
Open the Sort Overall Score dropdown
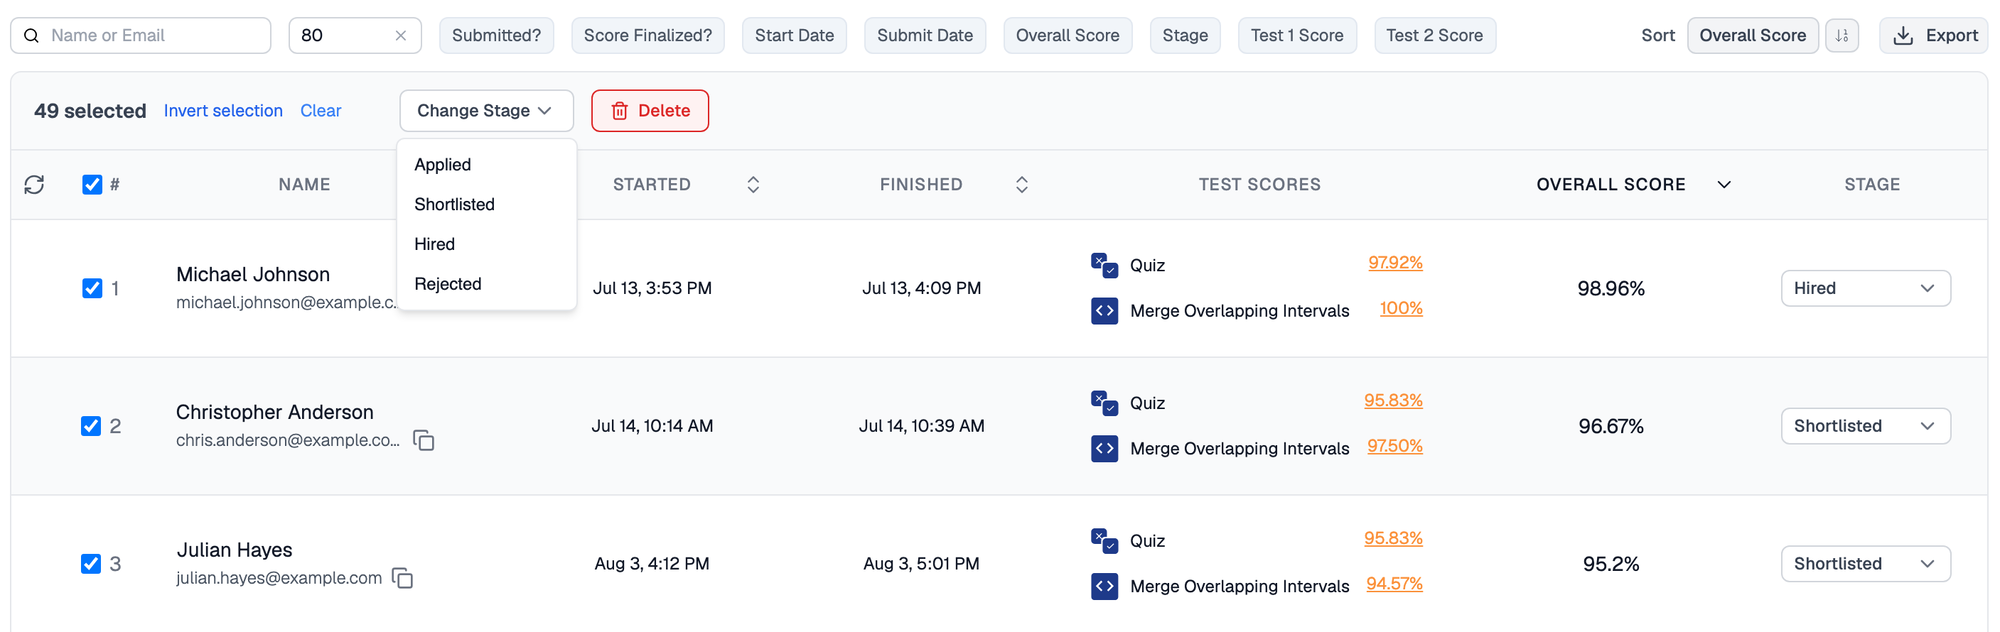(1752, 36)
